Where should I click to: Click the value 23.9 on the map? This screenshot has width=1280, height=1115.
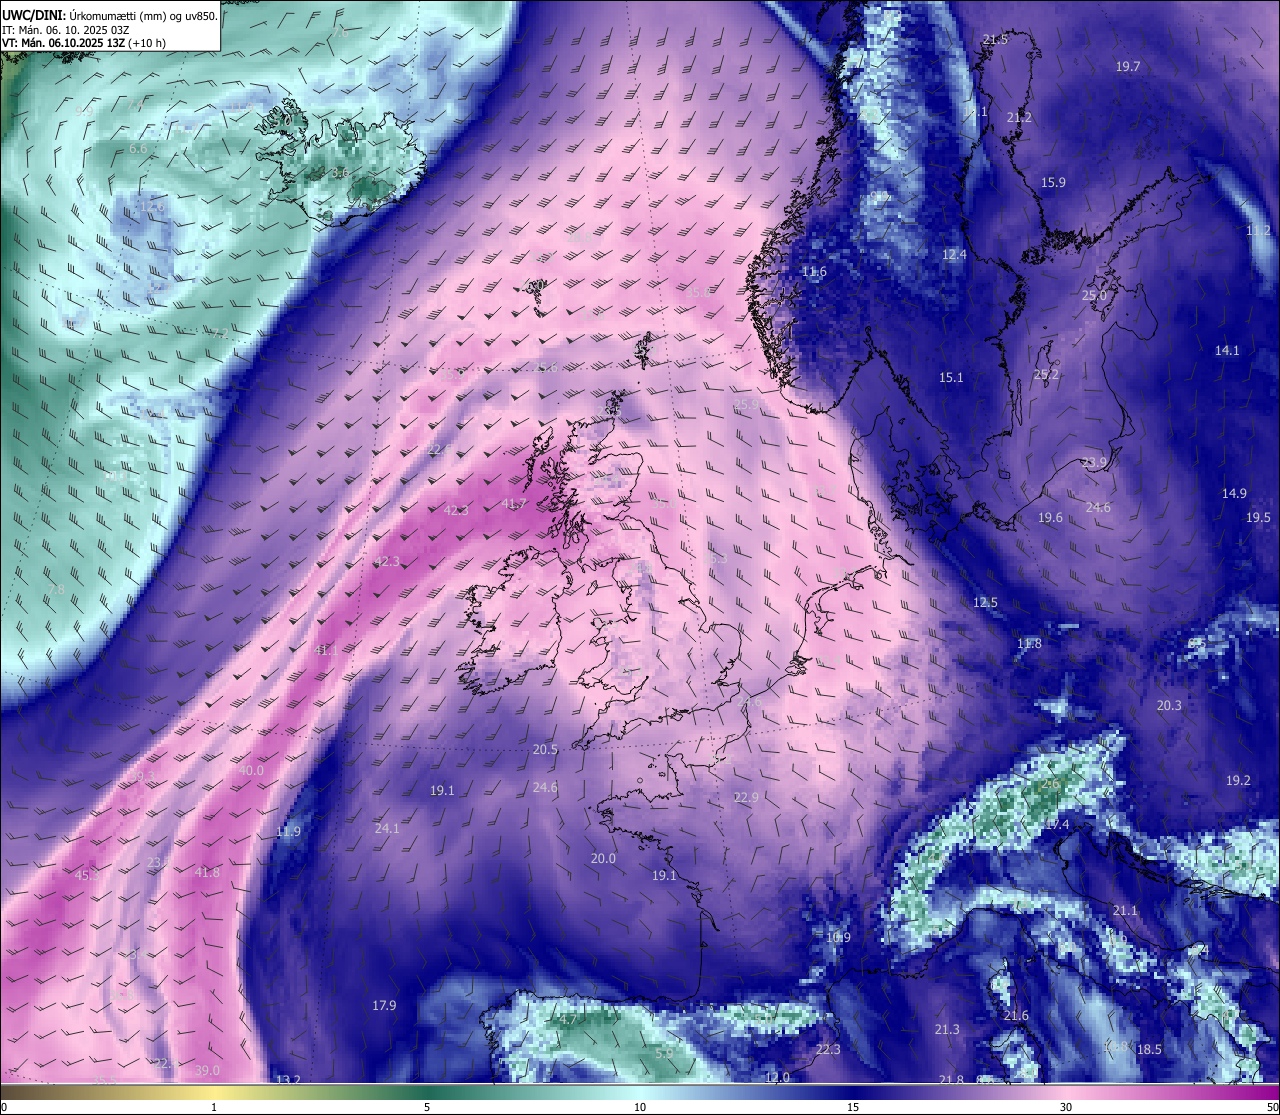[1094, 462]
